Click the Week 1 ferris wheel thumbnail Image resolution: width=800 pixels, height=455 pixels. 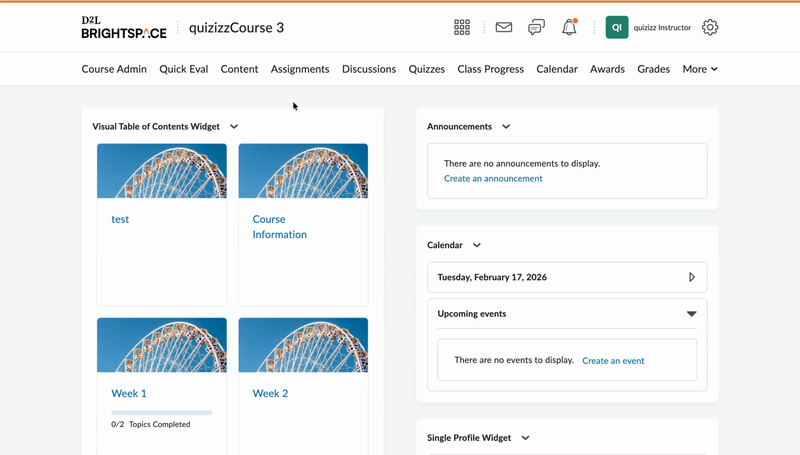click(162, 345)
